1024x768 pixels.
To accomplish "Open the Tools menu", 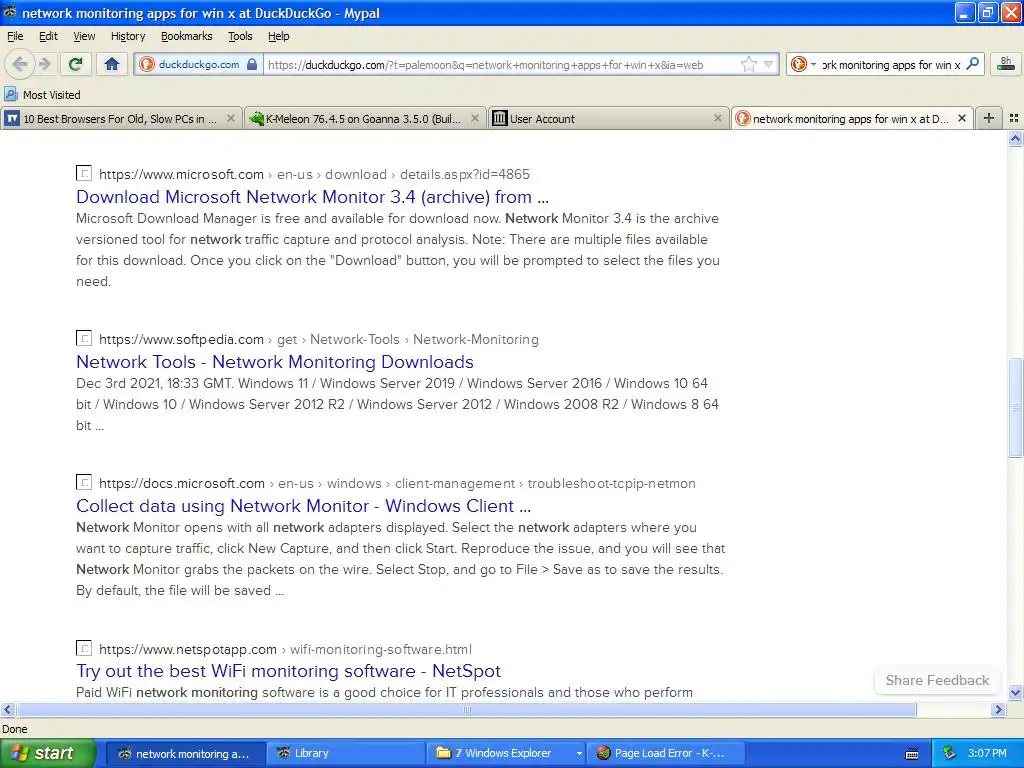I will pyautogui.click(x=240, y=36).
